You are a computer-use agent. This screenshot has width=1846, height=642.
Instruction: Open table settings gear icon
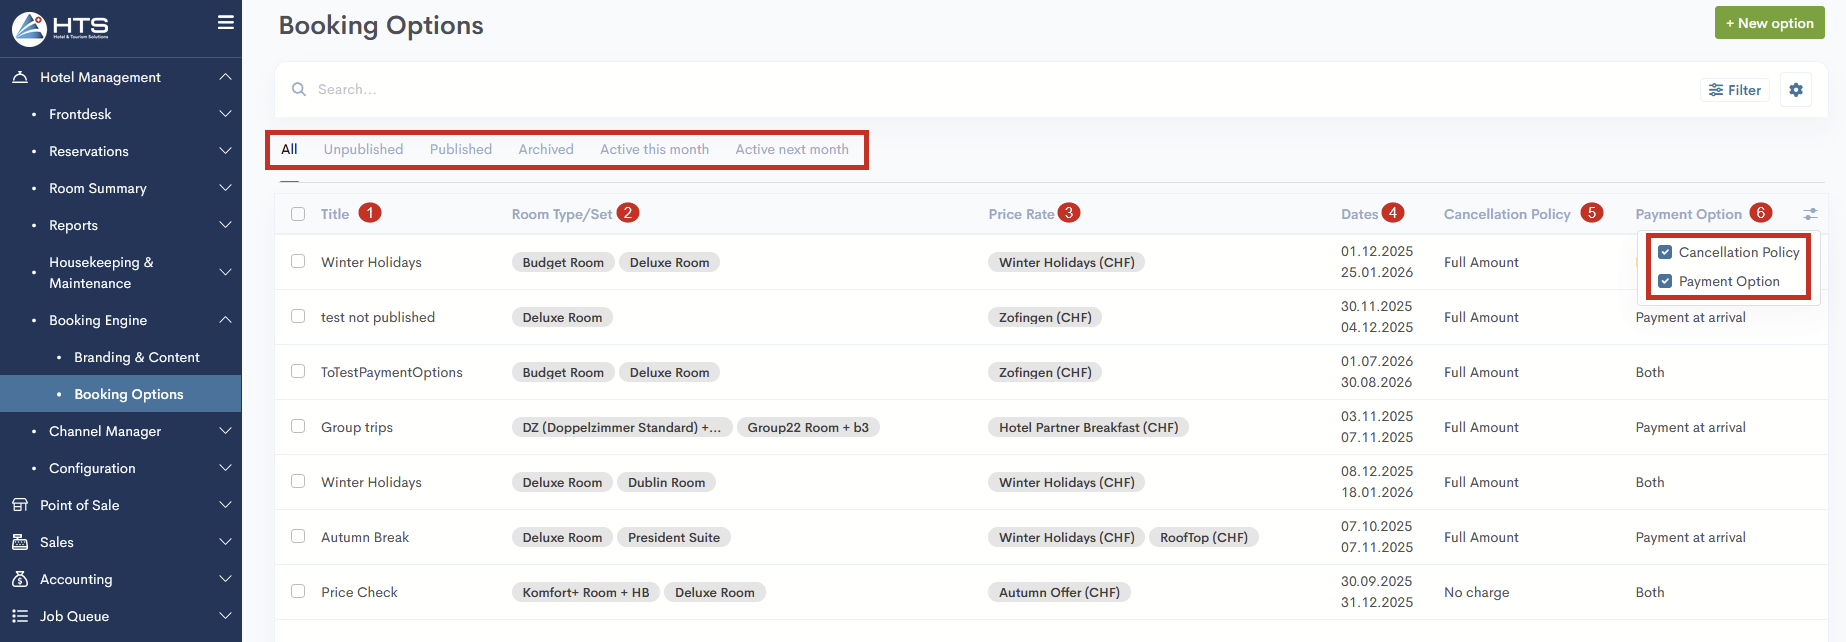[1796, 90]
